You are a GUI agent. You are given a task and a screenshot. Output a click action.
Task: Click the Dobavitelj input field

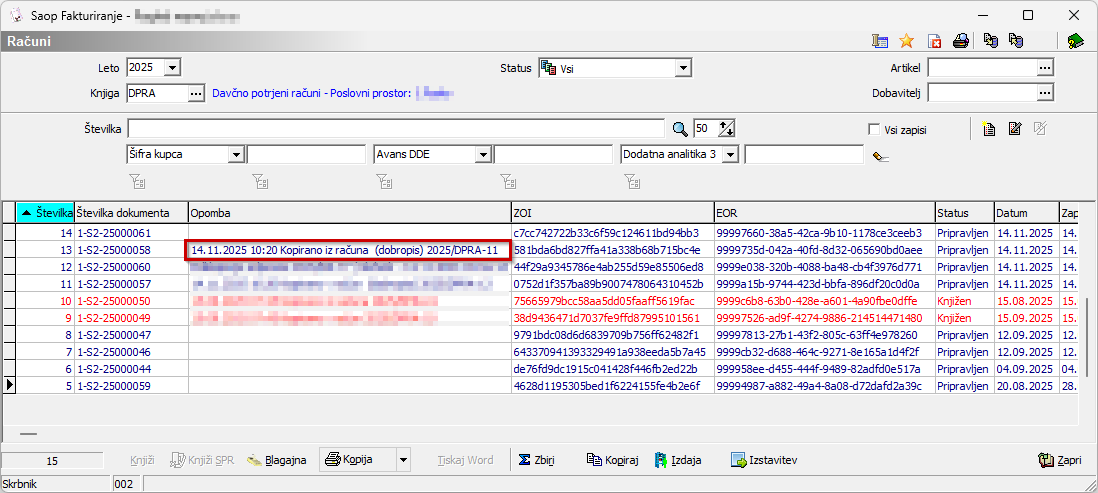click(x=982, y=92)
